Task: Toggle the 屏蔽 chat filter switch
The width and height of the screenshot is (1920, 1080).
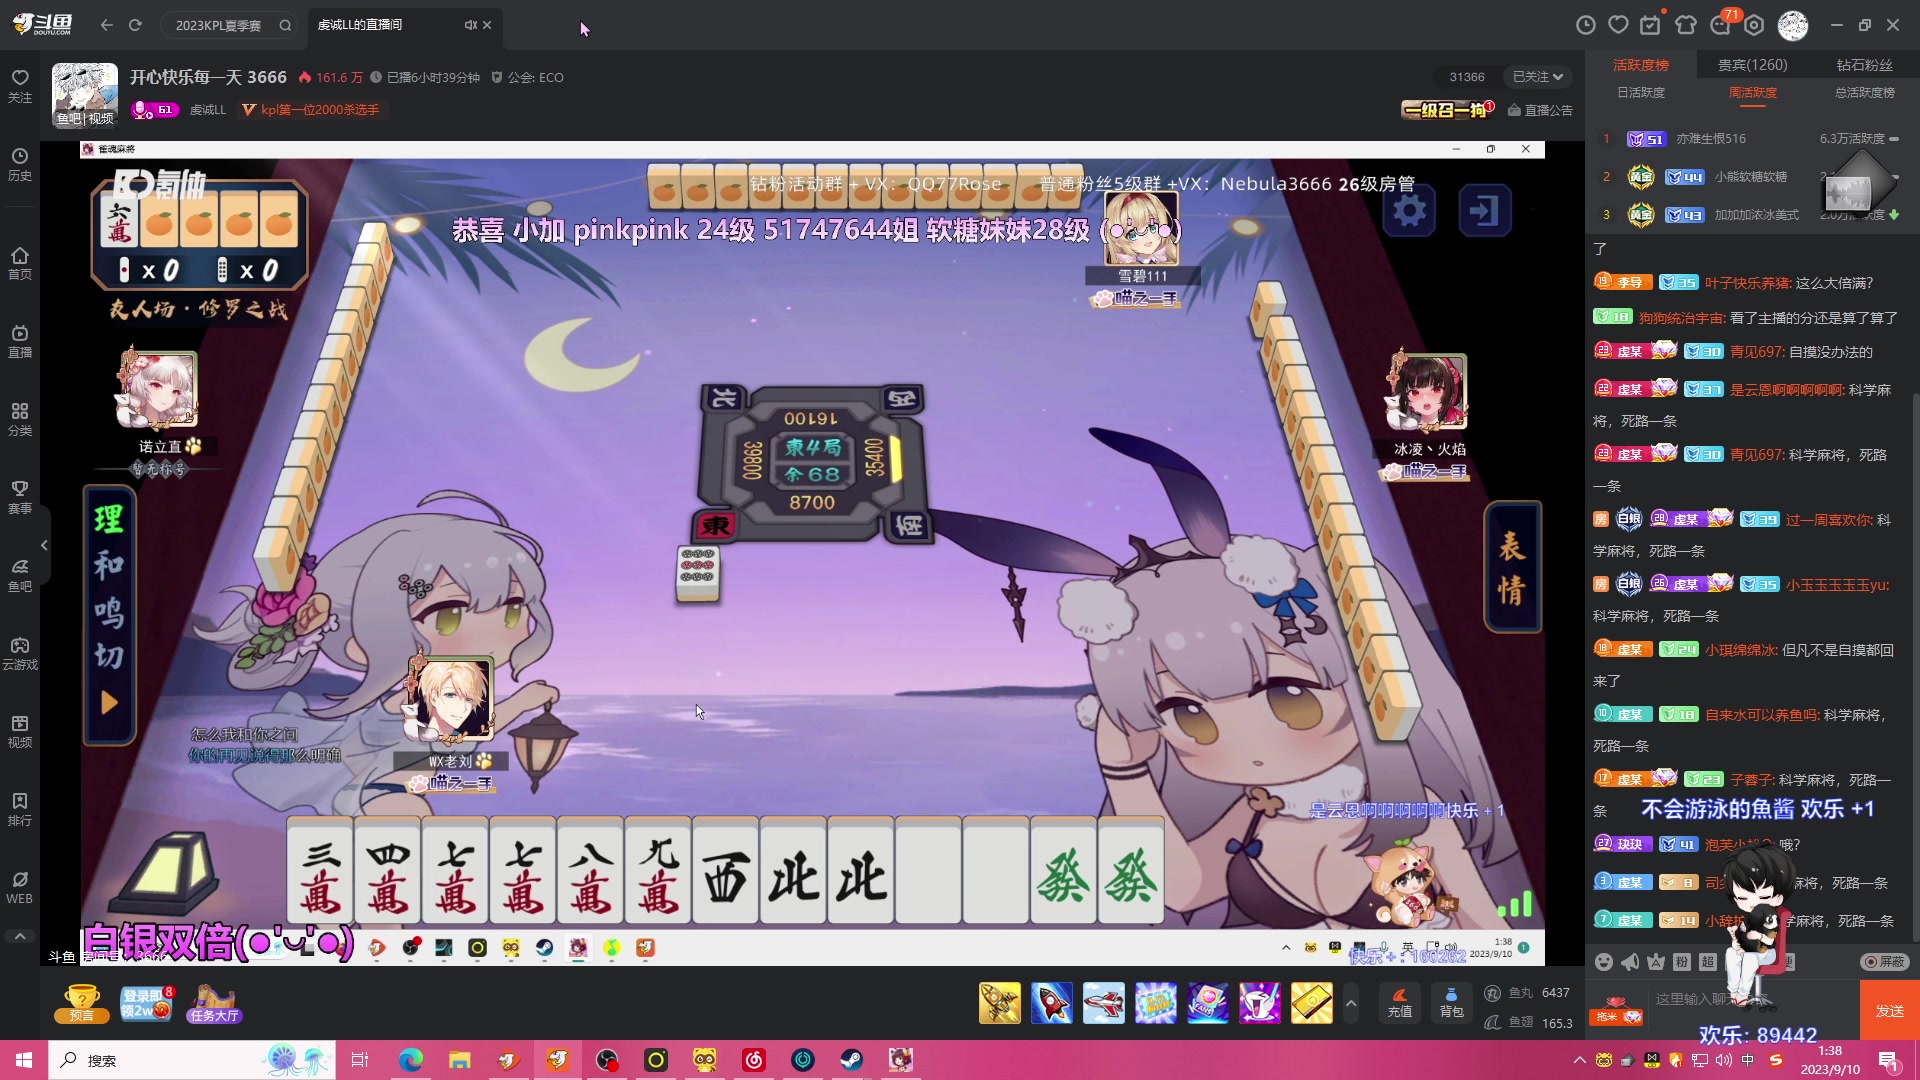Action: 1884,961
